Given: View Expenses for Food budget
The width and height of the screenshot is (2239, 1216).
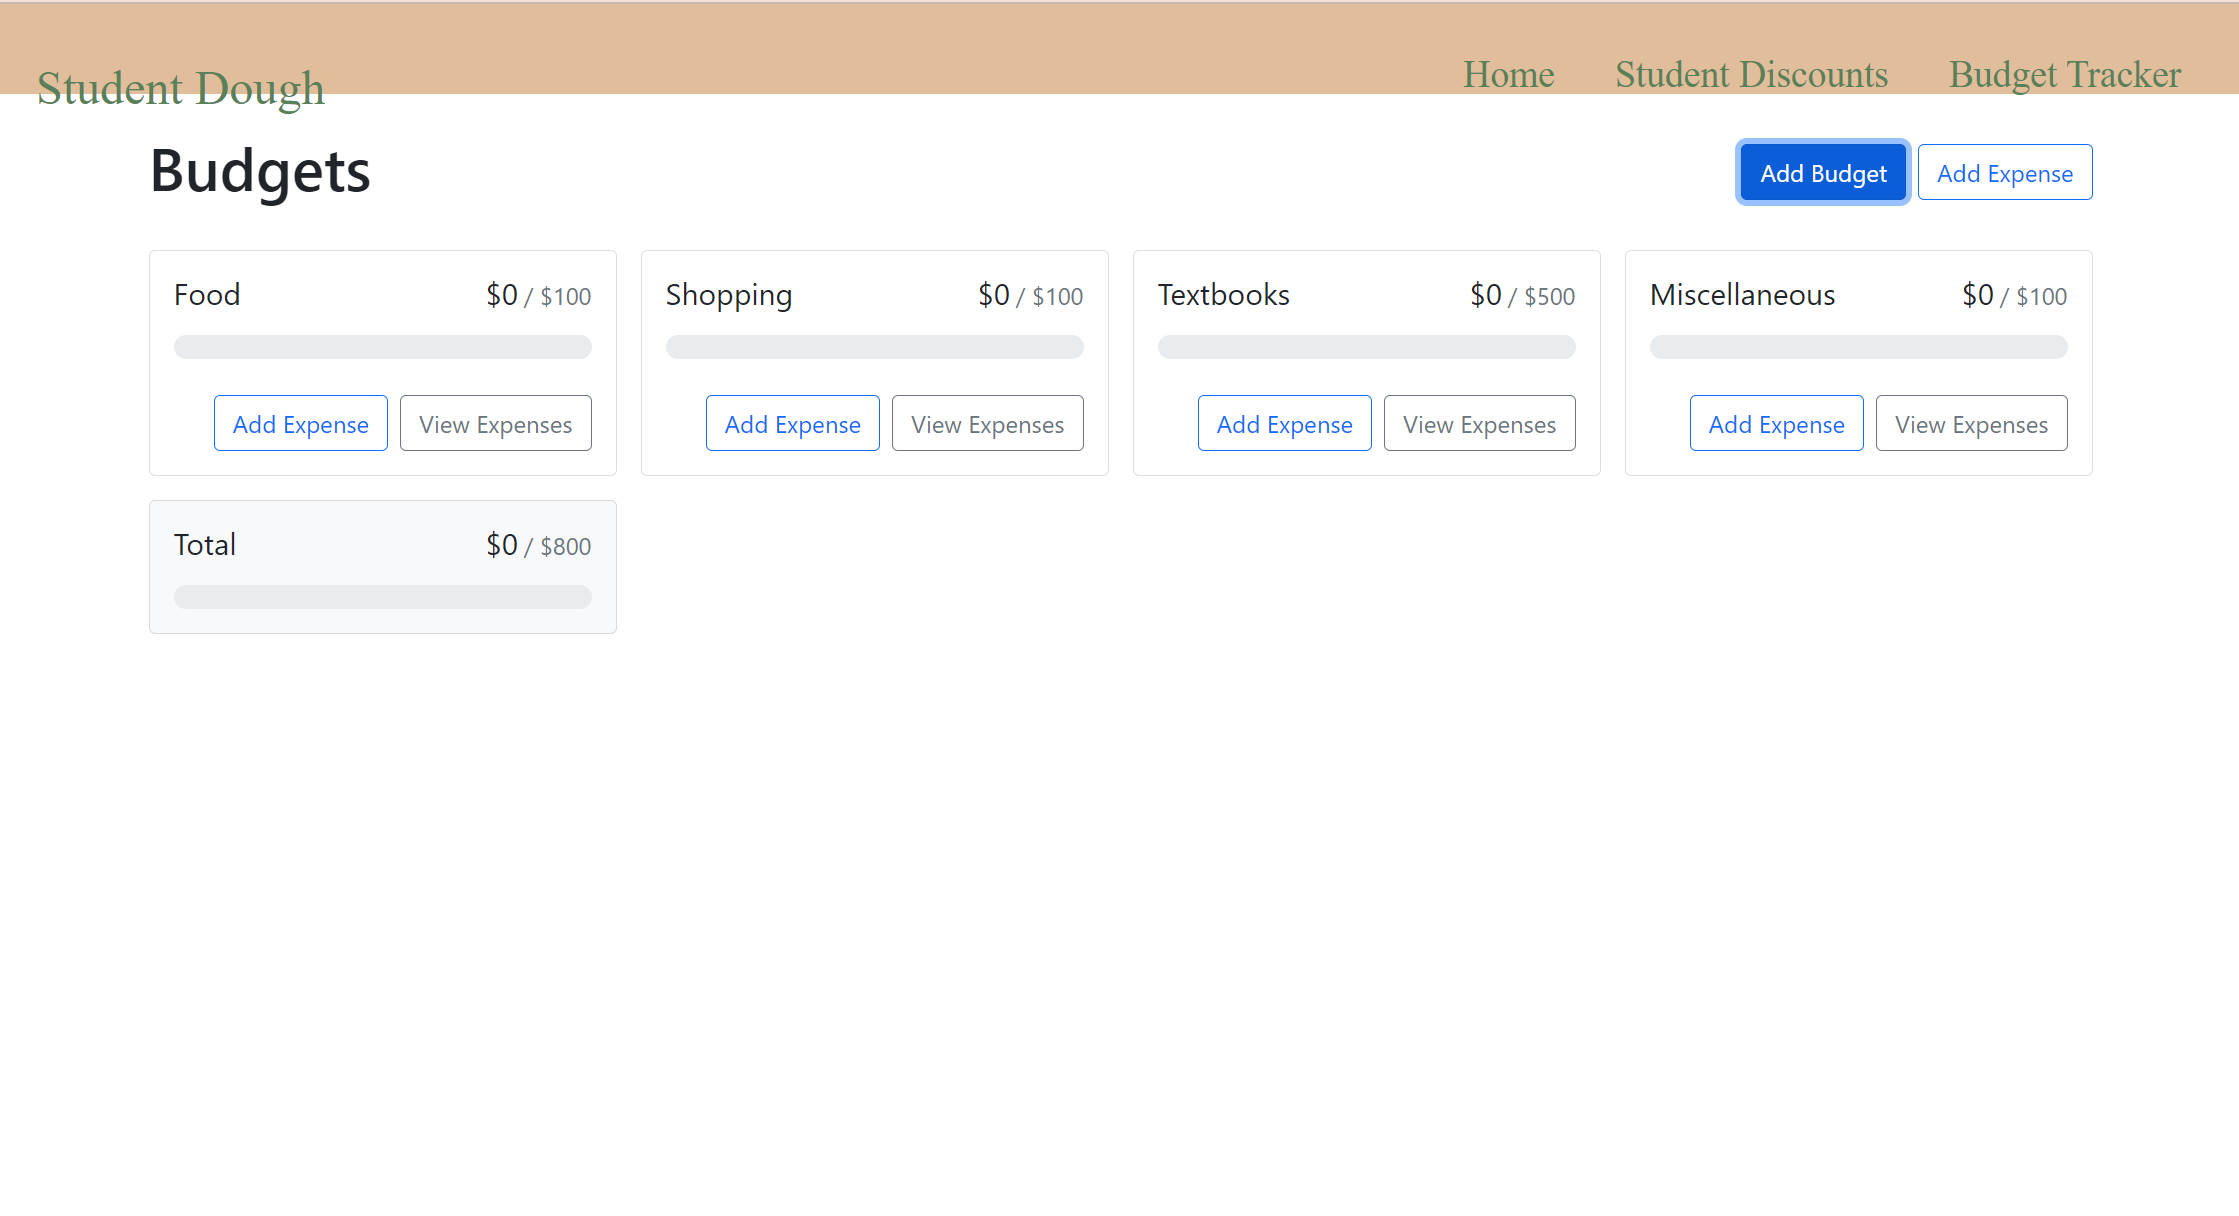Looking at the screenshot, I should click(495, 424).
